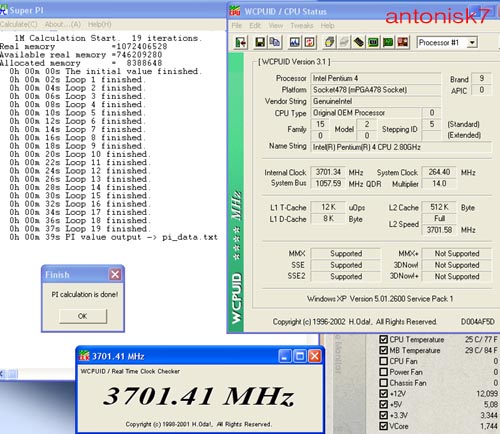Minimize the Real Time Clock Checker window
This screenshot has height=434, width=500.
click(x=284, y=356)
